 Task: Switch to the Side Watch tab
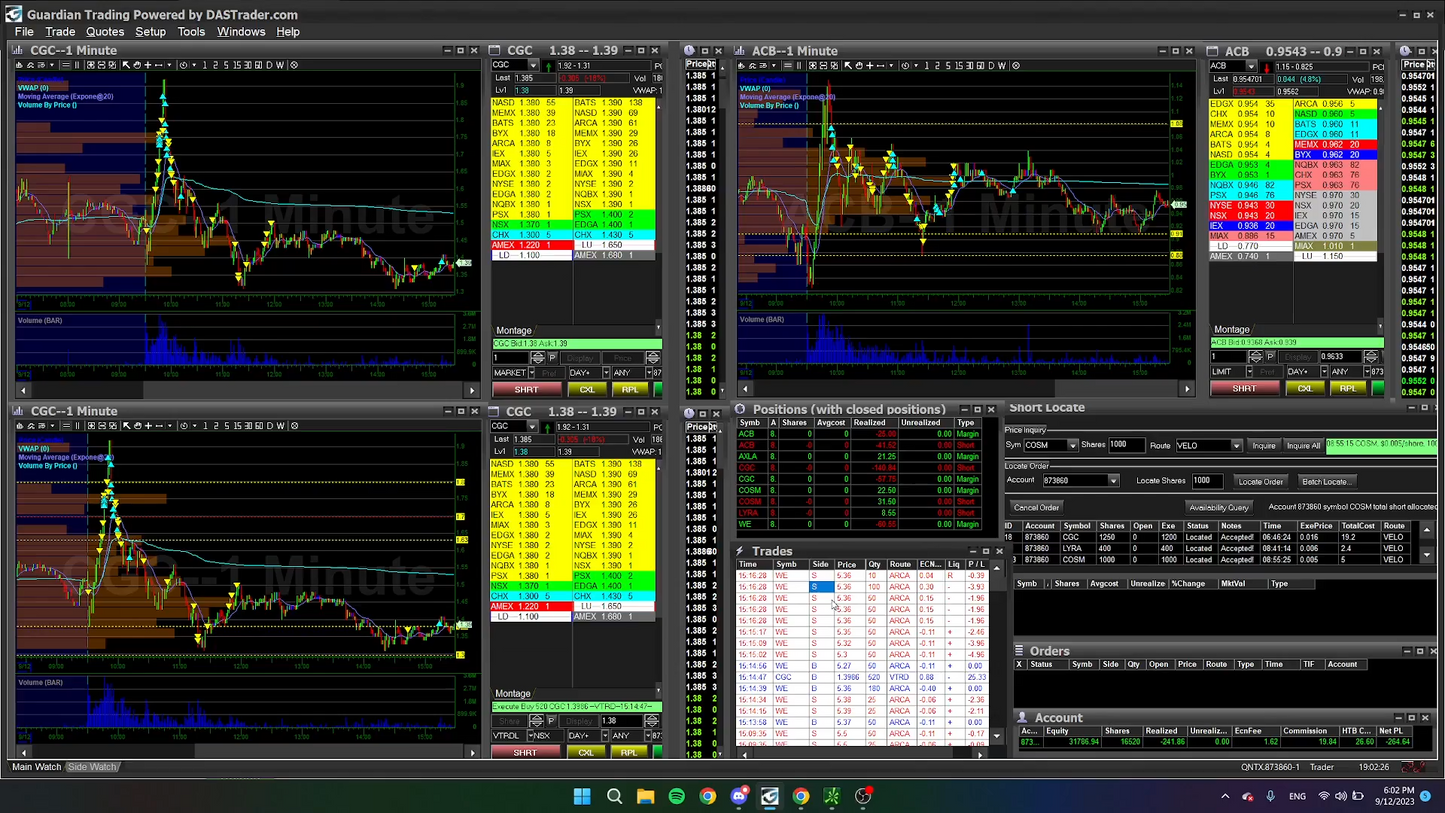(92, 766)
